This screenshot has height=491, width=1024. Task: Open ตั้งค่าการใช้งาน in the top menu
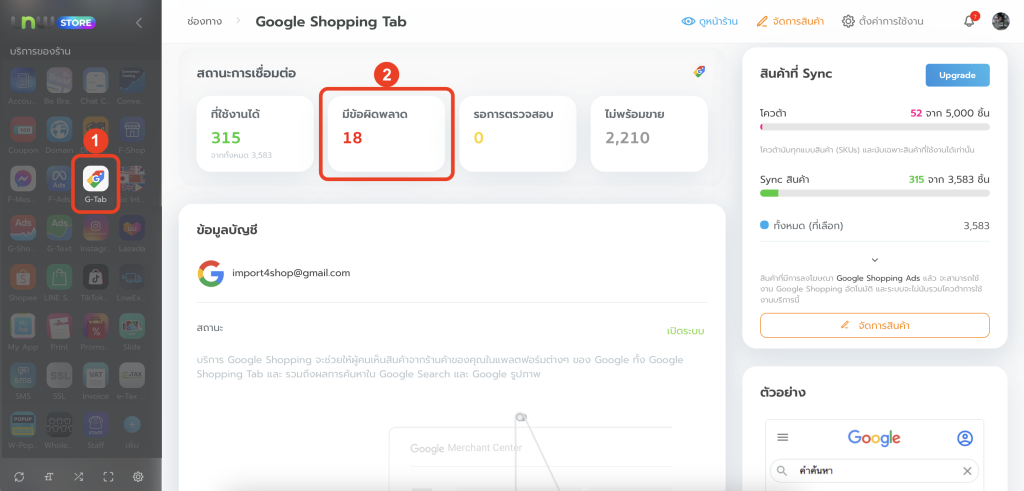tap(881, 21)
